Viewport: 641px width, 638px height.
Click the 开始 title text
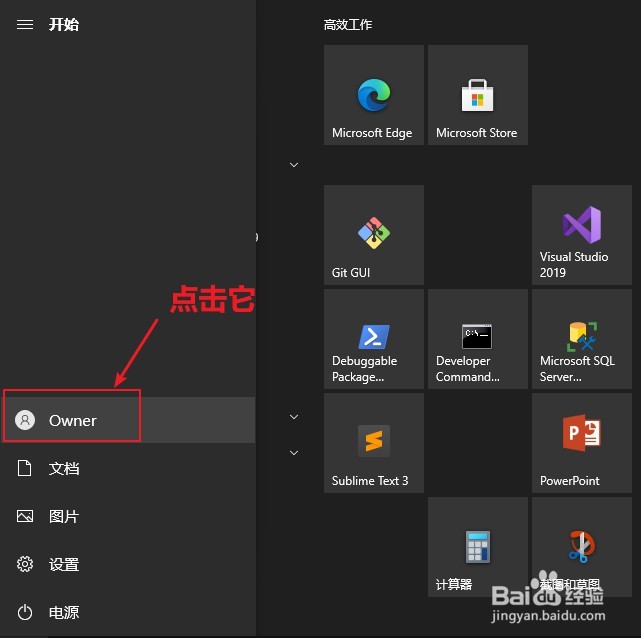pyautogui.click(x=64, y=25)
